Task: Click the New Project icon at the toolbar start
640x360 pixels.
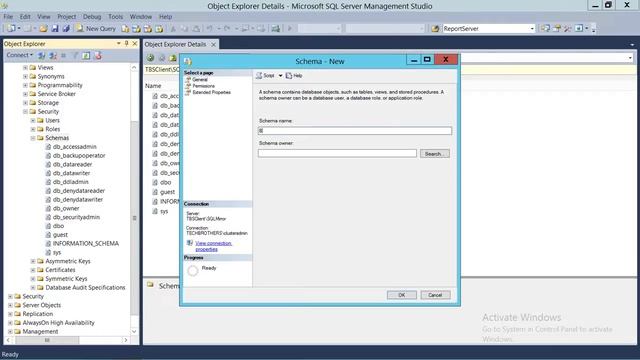Action: (x=11, y=29)
